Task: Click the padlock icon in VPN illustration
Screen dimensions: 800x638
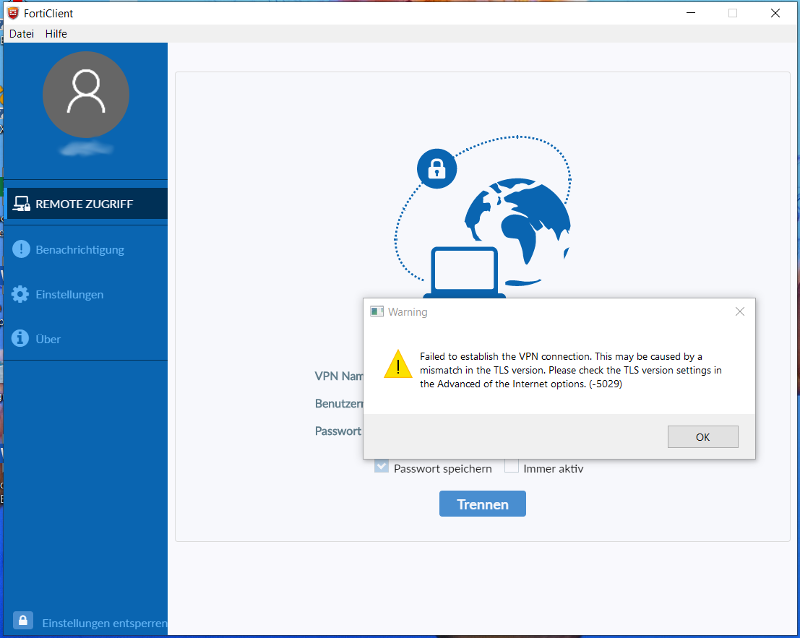Action: coord(437,168)
